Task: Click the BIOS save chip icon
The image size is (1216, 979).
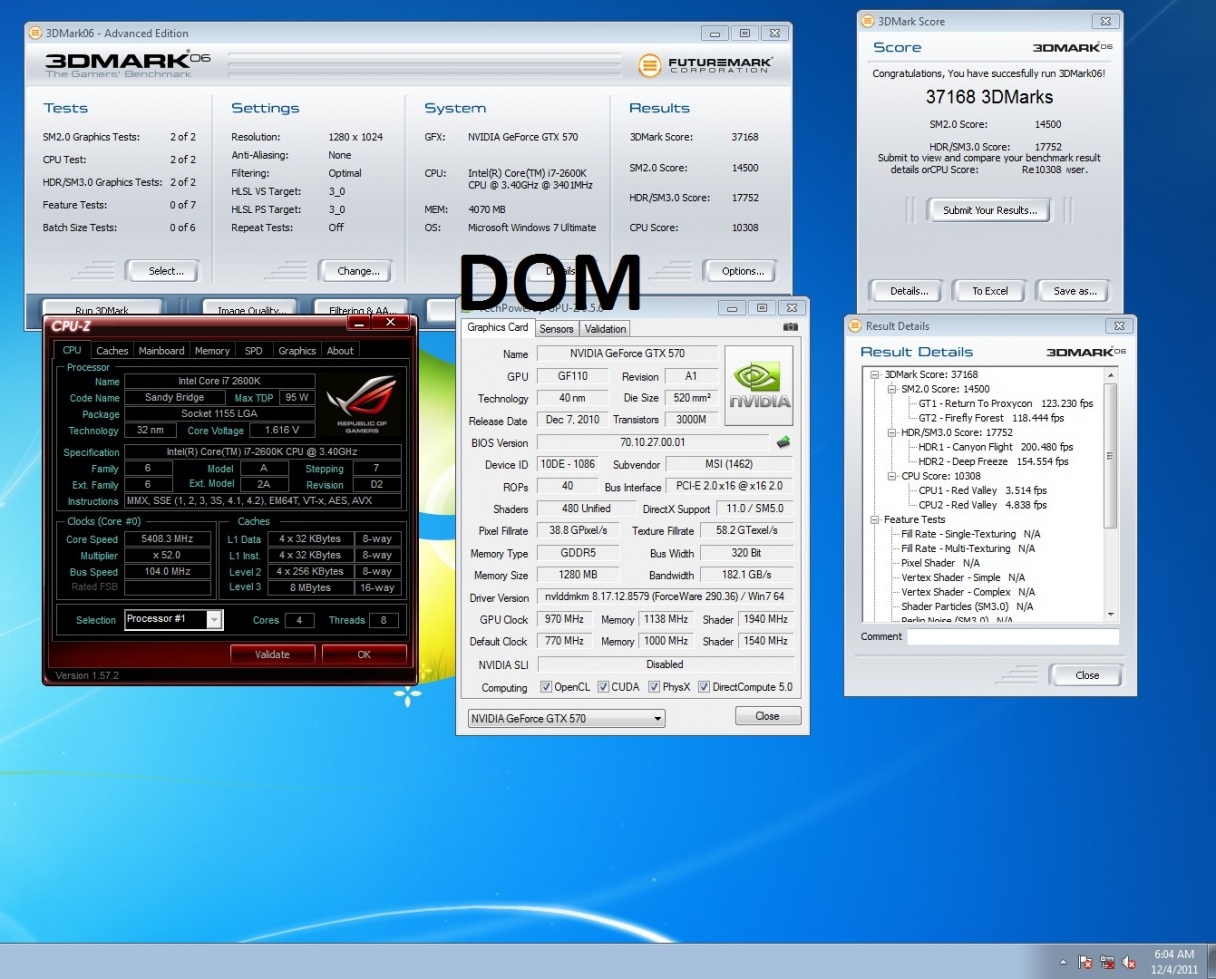Action: tap(783, 442)
